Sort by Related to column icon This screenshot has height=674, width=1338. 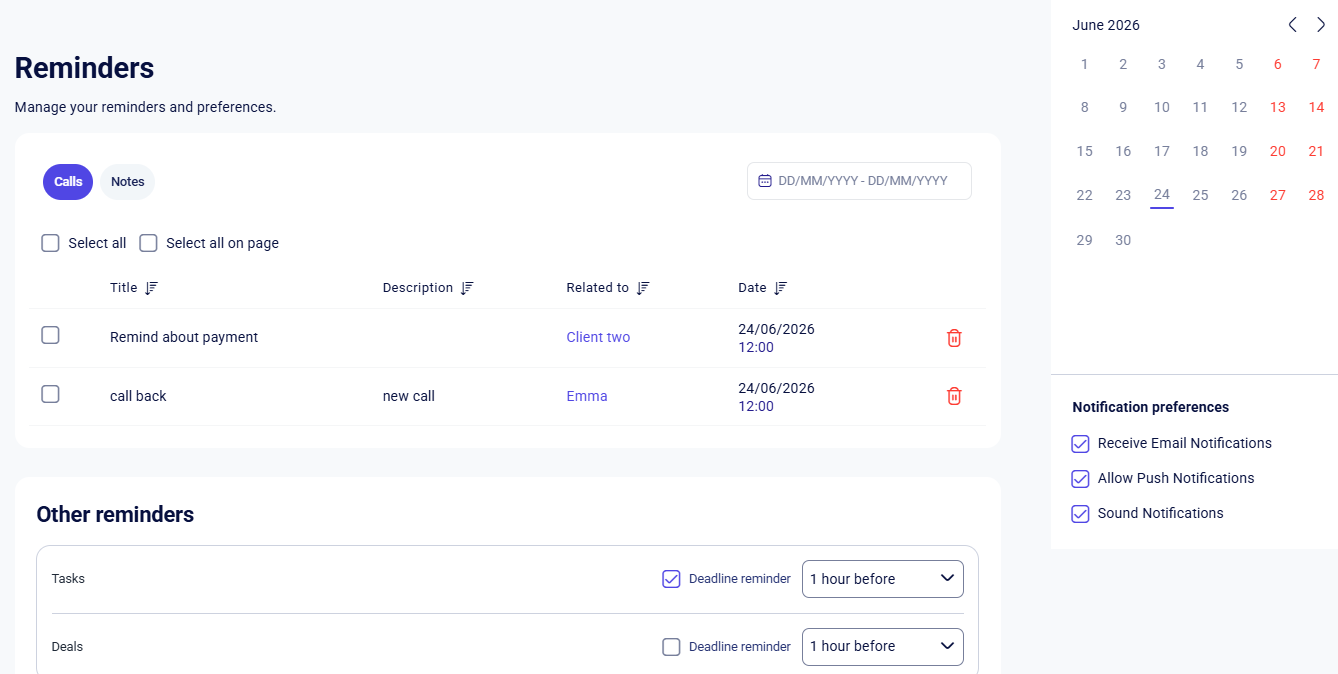(x=643, y=288)
